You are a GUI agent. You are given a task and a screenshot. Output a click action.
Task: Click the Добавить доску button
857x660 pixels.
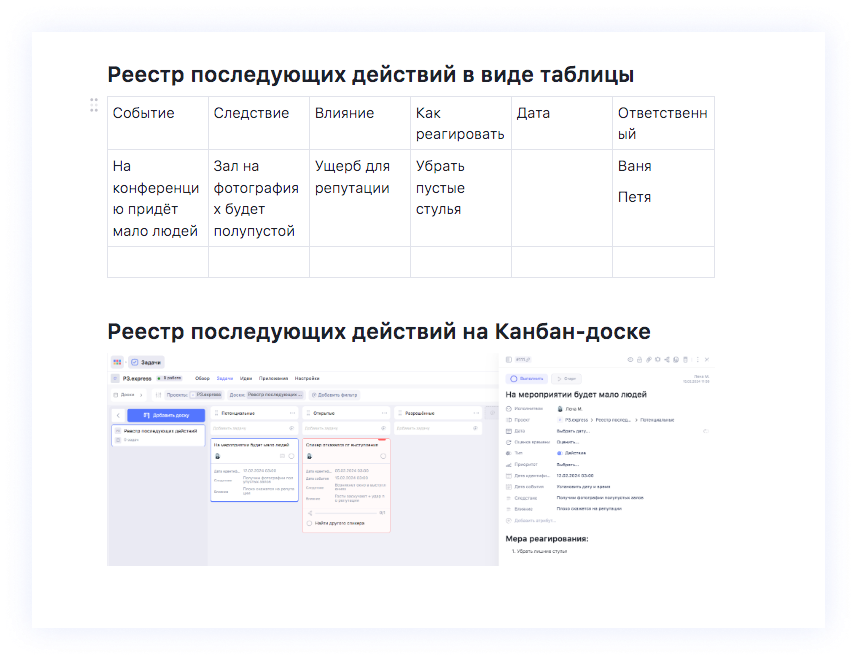pyautogui.click(x=167, y=416)
